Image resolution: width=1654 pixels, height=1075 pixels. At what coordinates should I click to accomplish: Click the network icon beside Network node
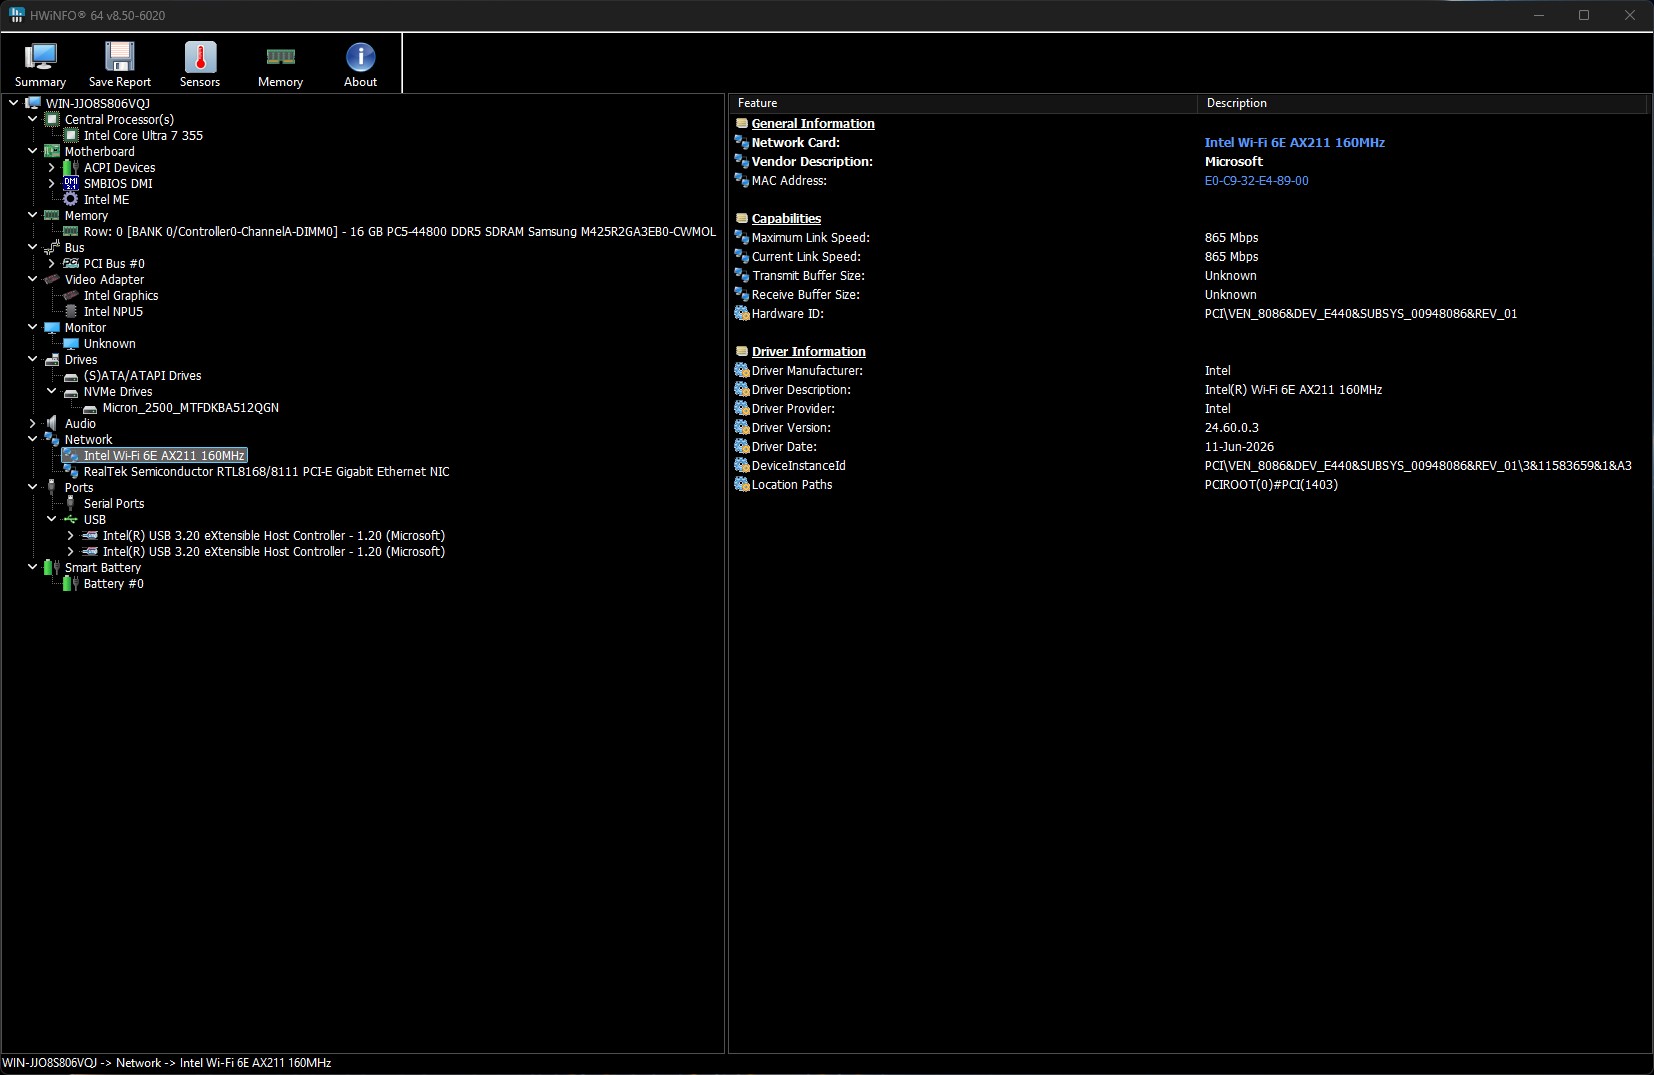click(52, 439)
